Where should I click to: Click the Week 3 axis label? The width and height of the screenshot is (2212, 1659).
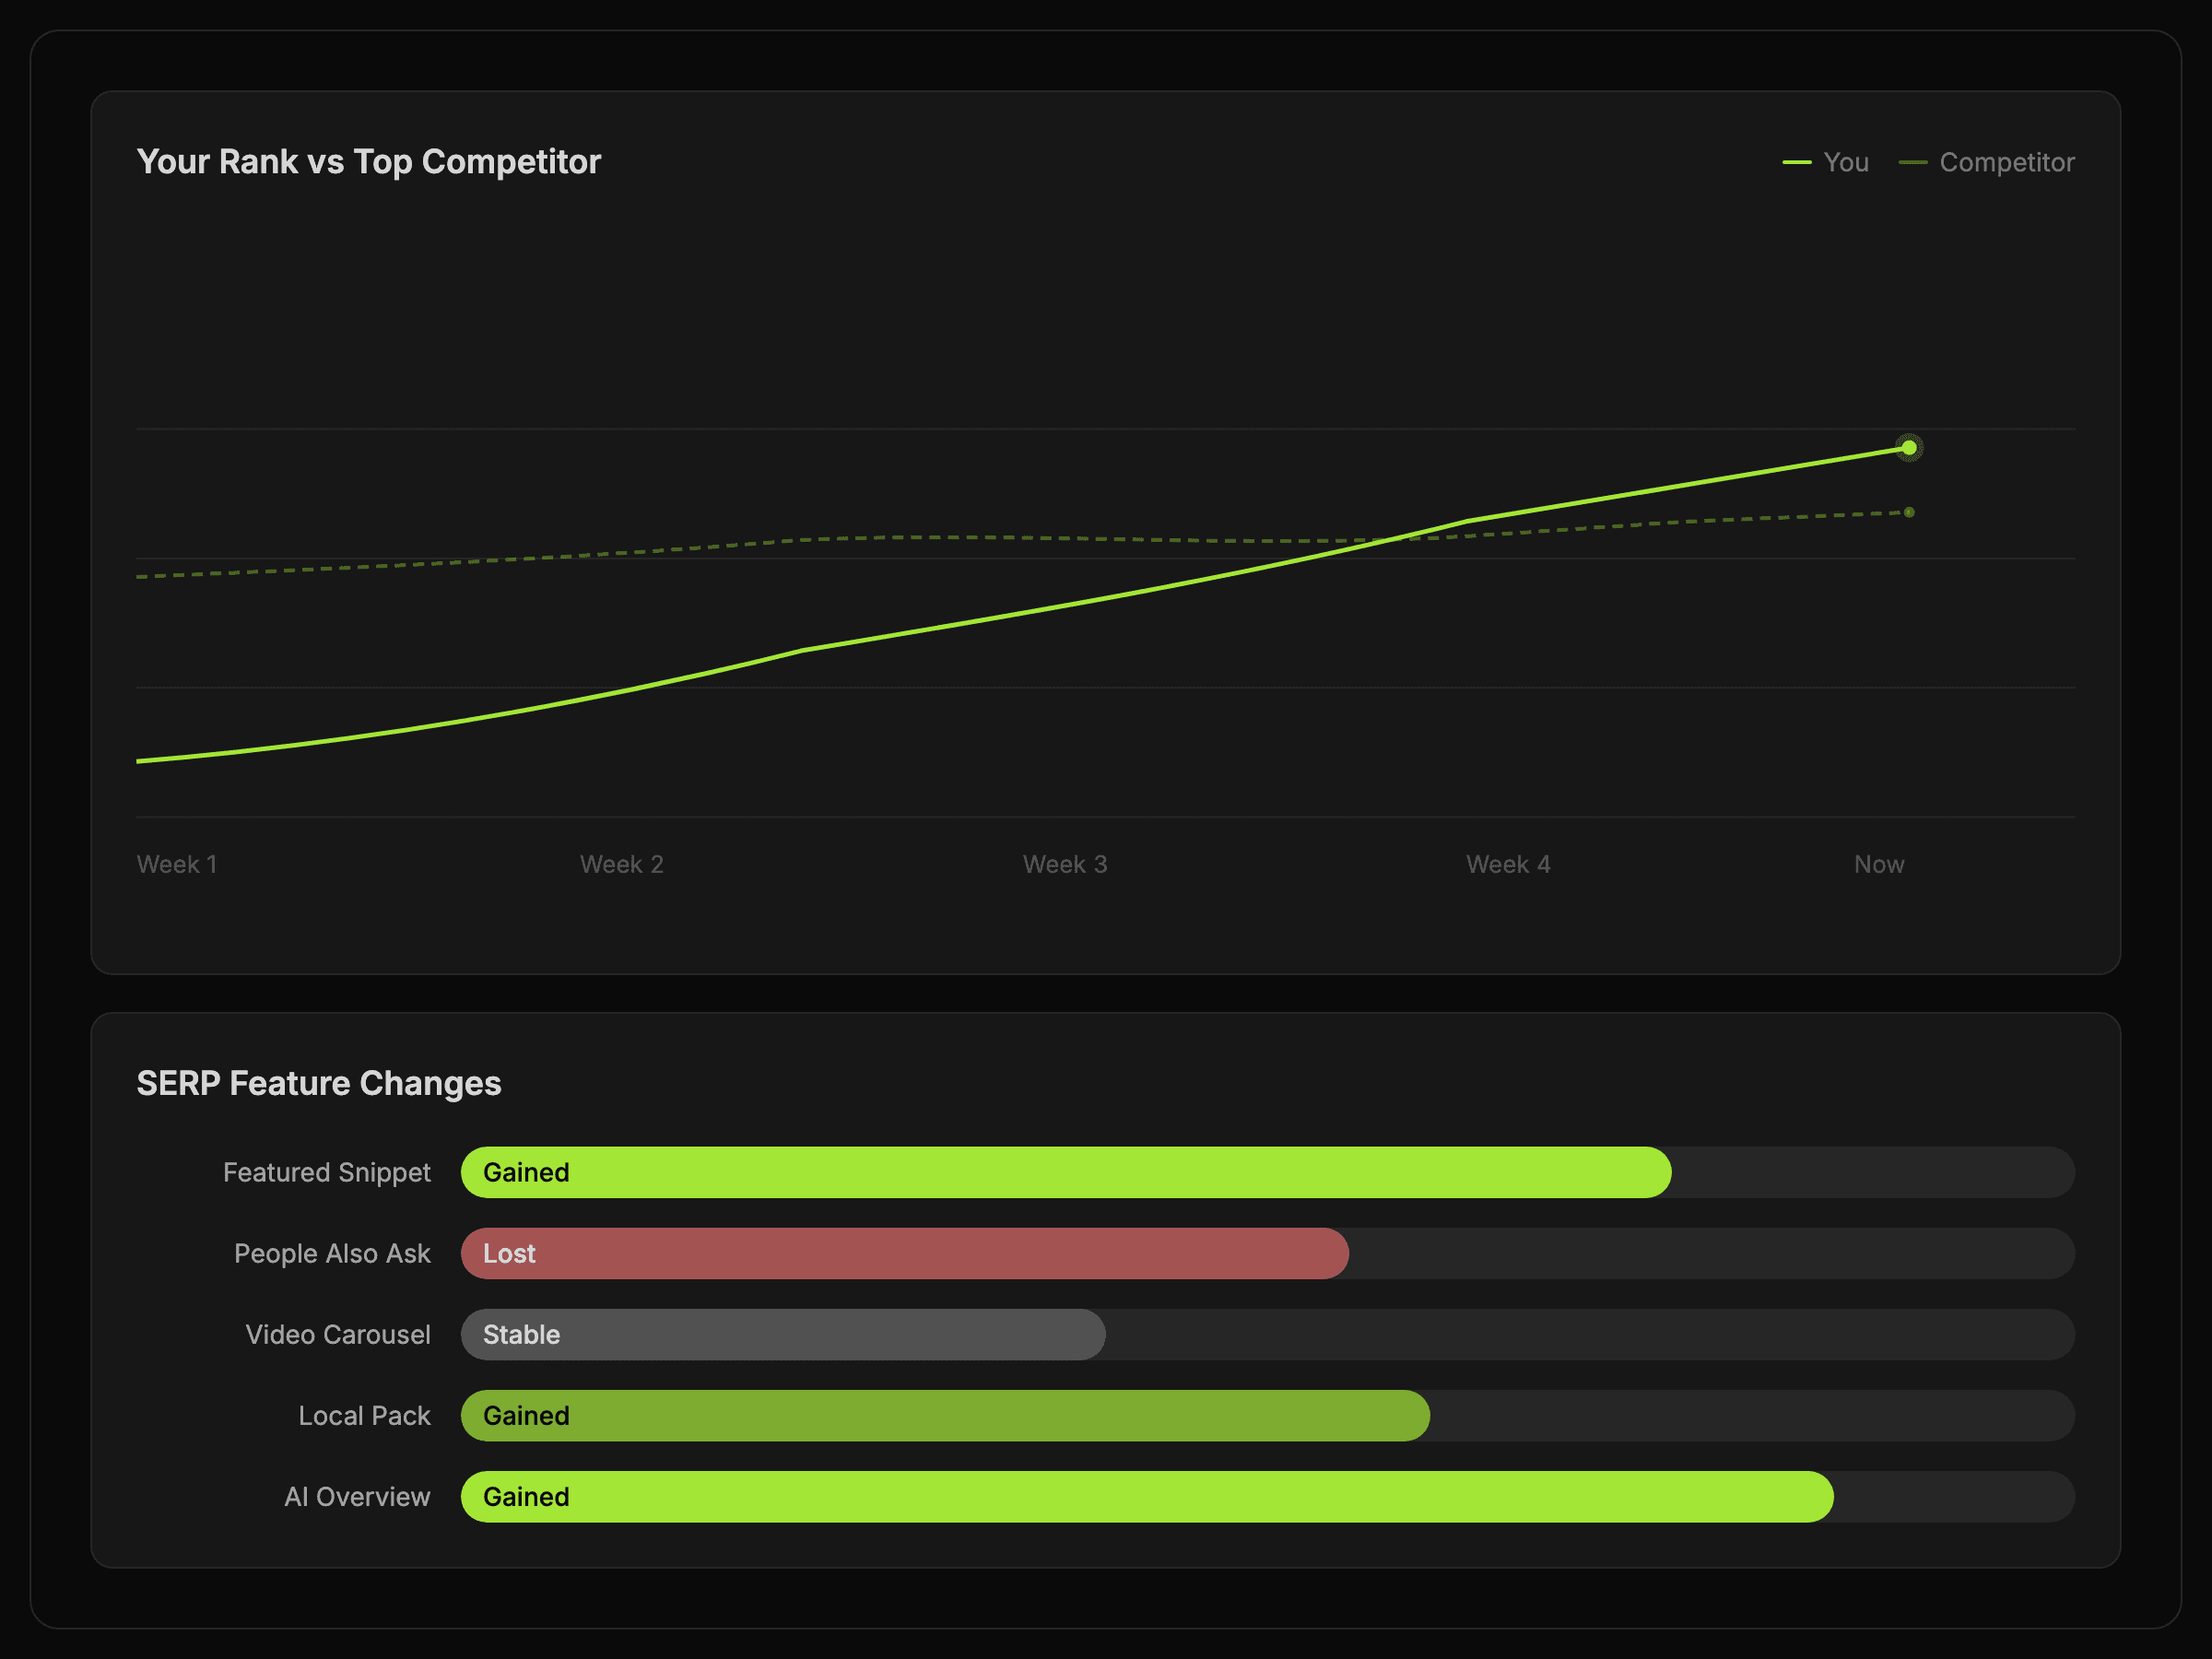(x=1064, y=864)
